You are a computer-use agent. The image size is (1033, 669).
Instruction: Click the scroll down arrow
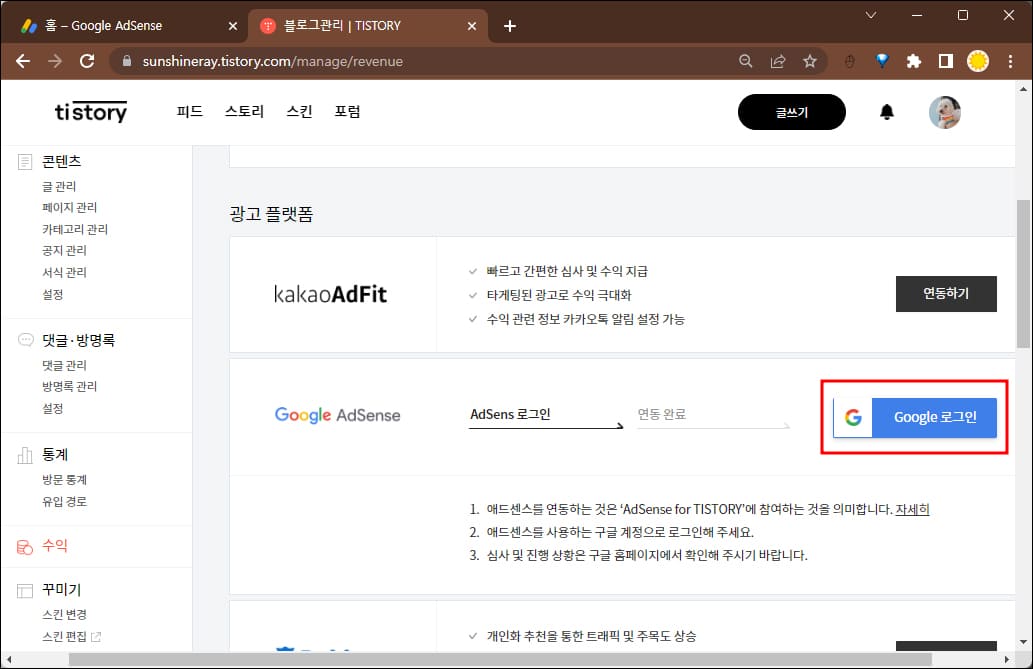1023,642
